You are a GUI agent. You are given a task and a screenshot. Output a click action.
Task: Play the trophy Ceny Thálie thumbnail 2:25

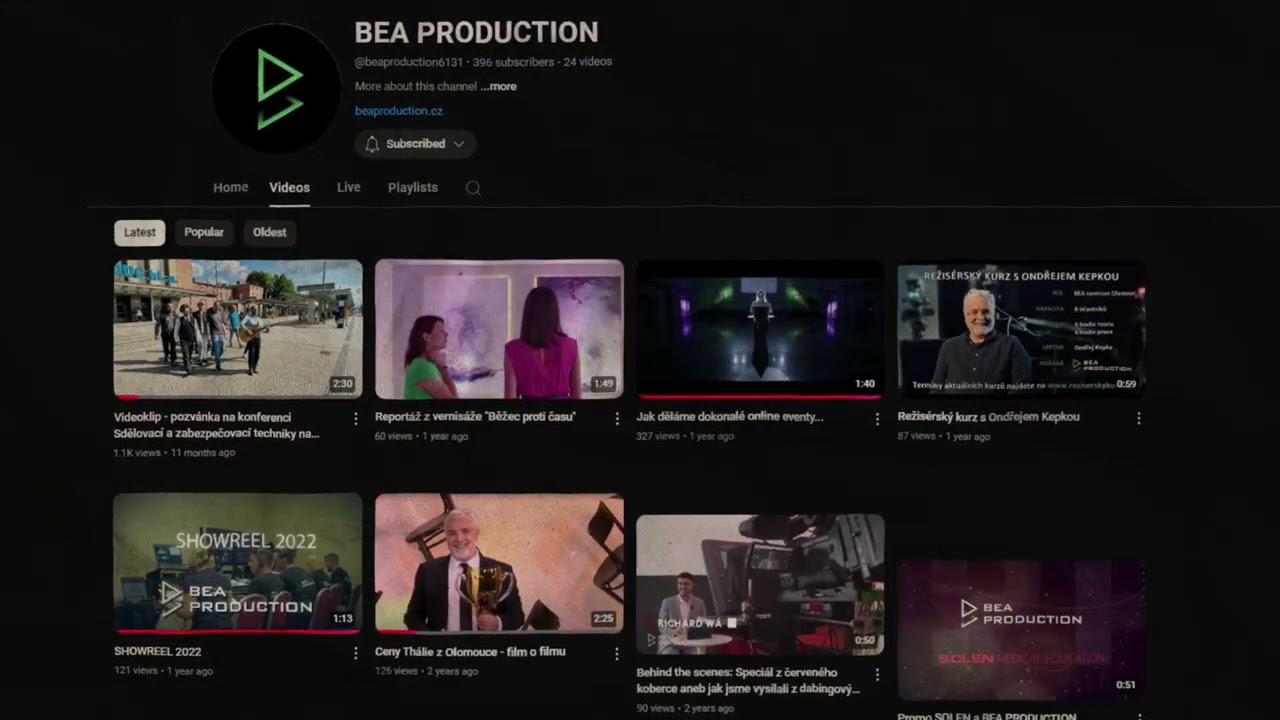click(x=499, y=563)
